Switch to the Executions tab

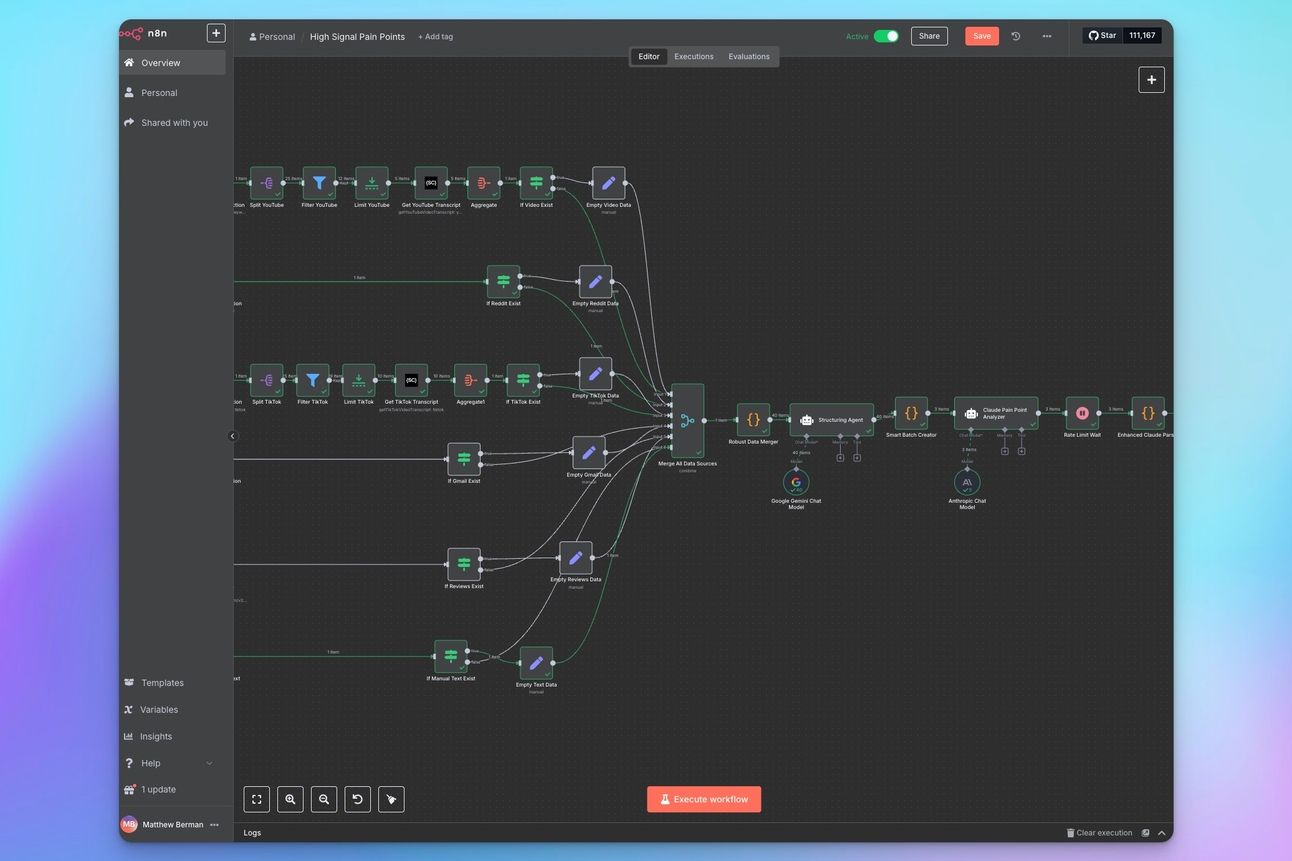tap(693, 57)
